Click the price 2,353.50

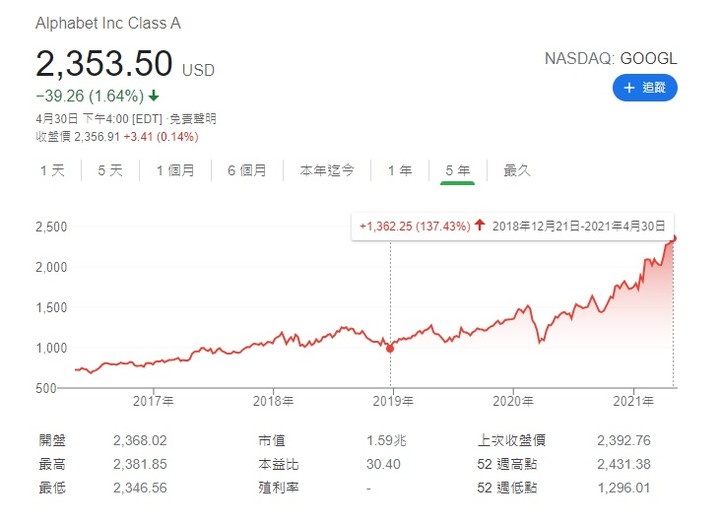(104, 63)
